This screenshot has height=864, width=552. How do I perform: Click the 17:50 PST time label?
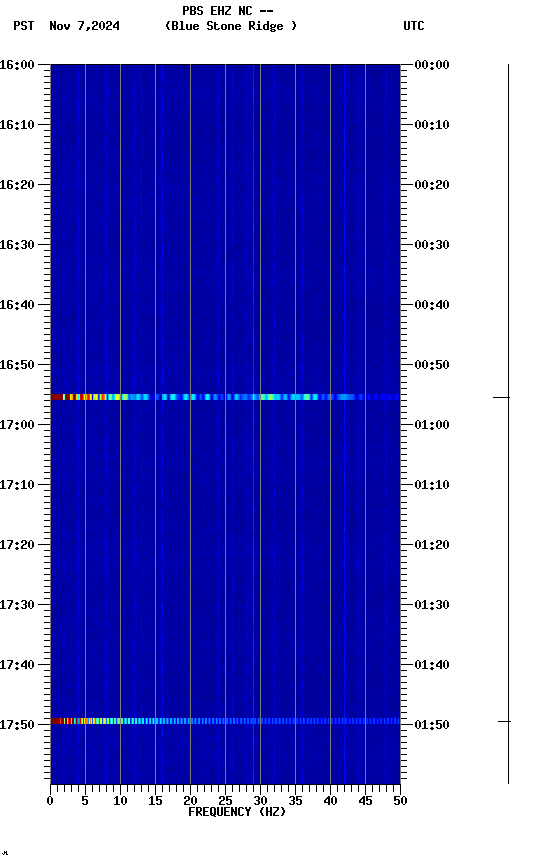(17, 725)
